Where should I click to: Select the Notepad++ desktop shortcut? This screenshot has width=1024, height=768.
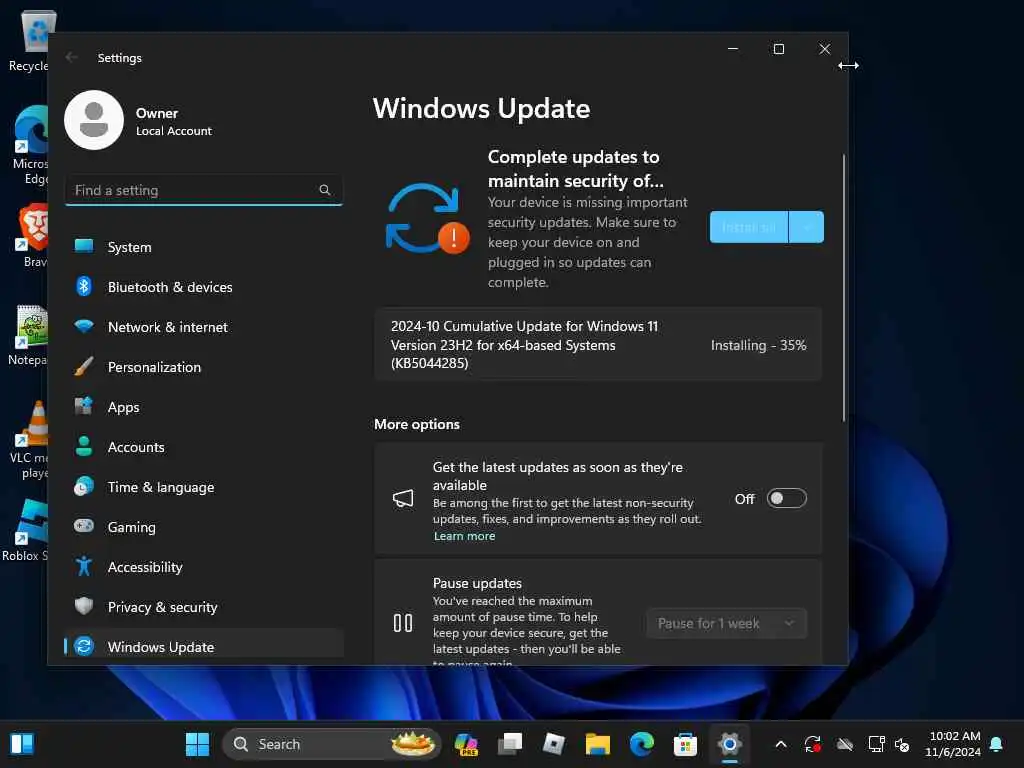pos(27,335)
